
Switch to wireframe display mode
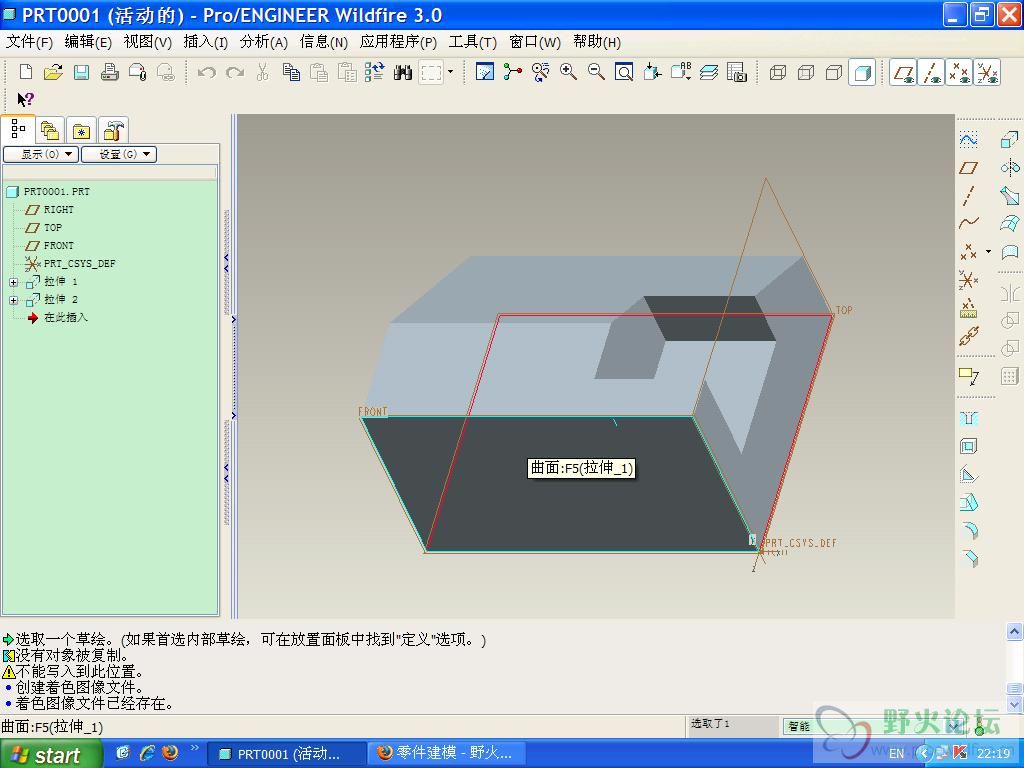[778, 72]
